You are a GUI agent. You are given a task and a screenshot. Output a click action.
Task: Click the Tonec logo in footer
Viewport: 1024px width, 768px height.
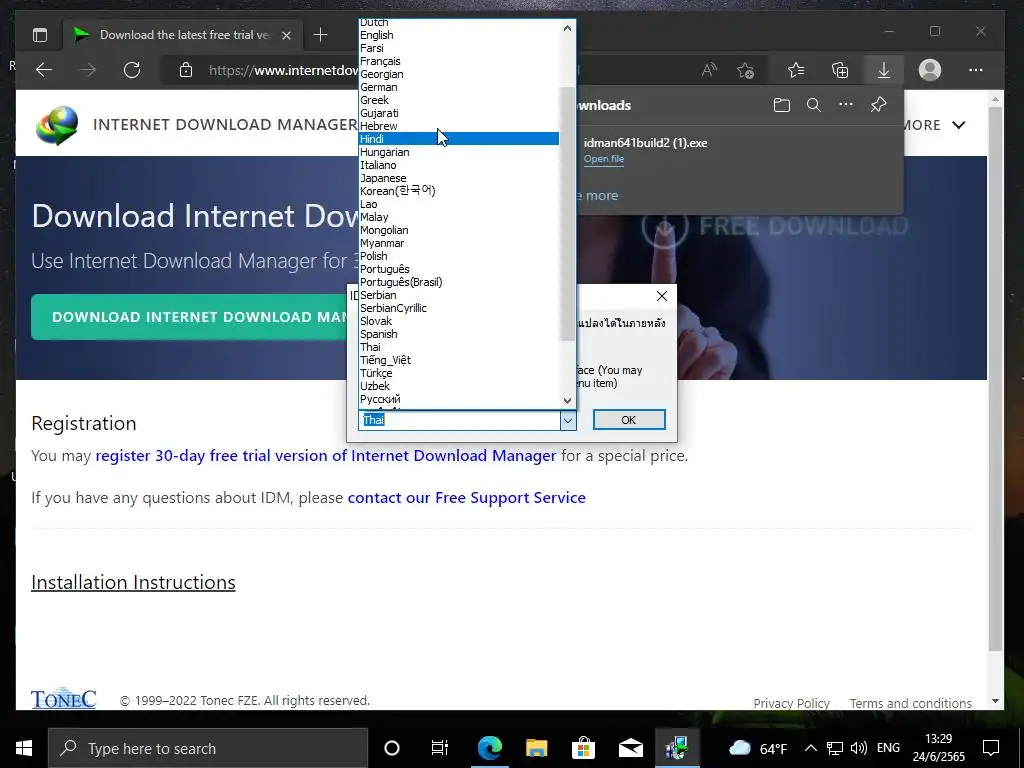click(x=63, y=698)
